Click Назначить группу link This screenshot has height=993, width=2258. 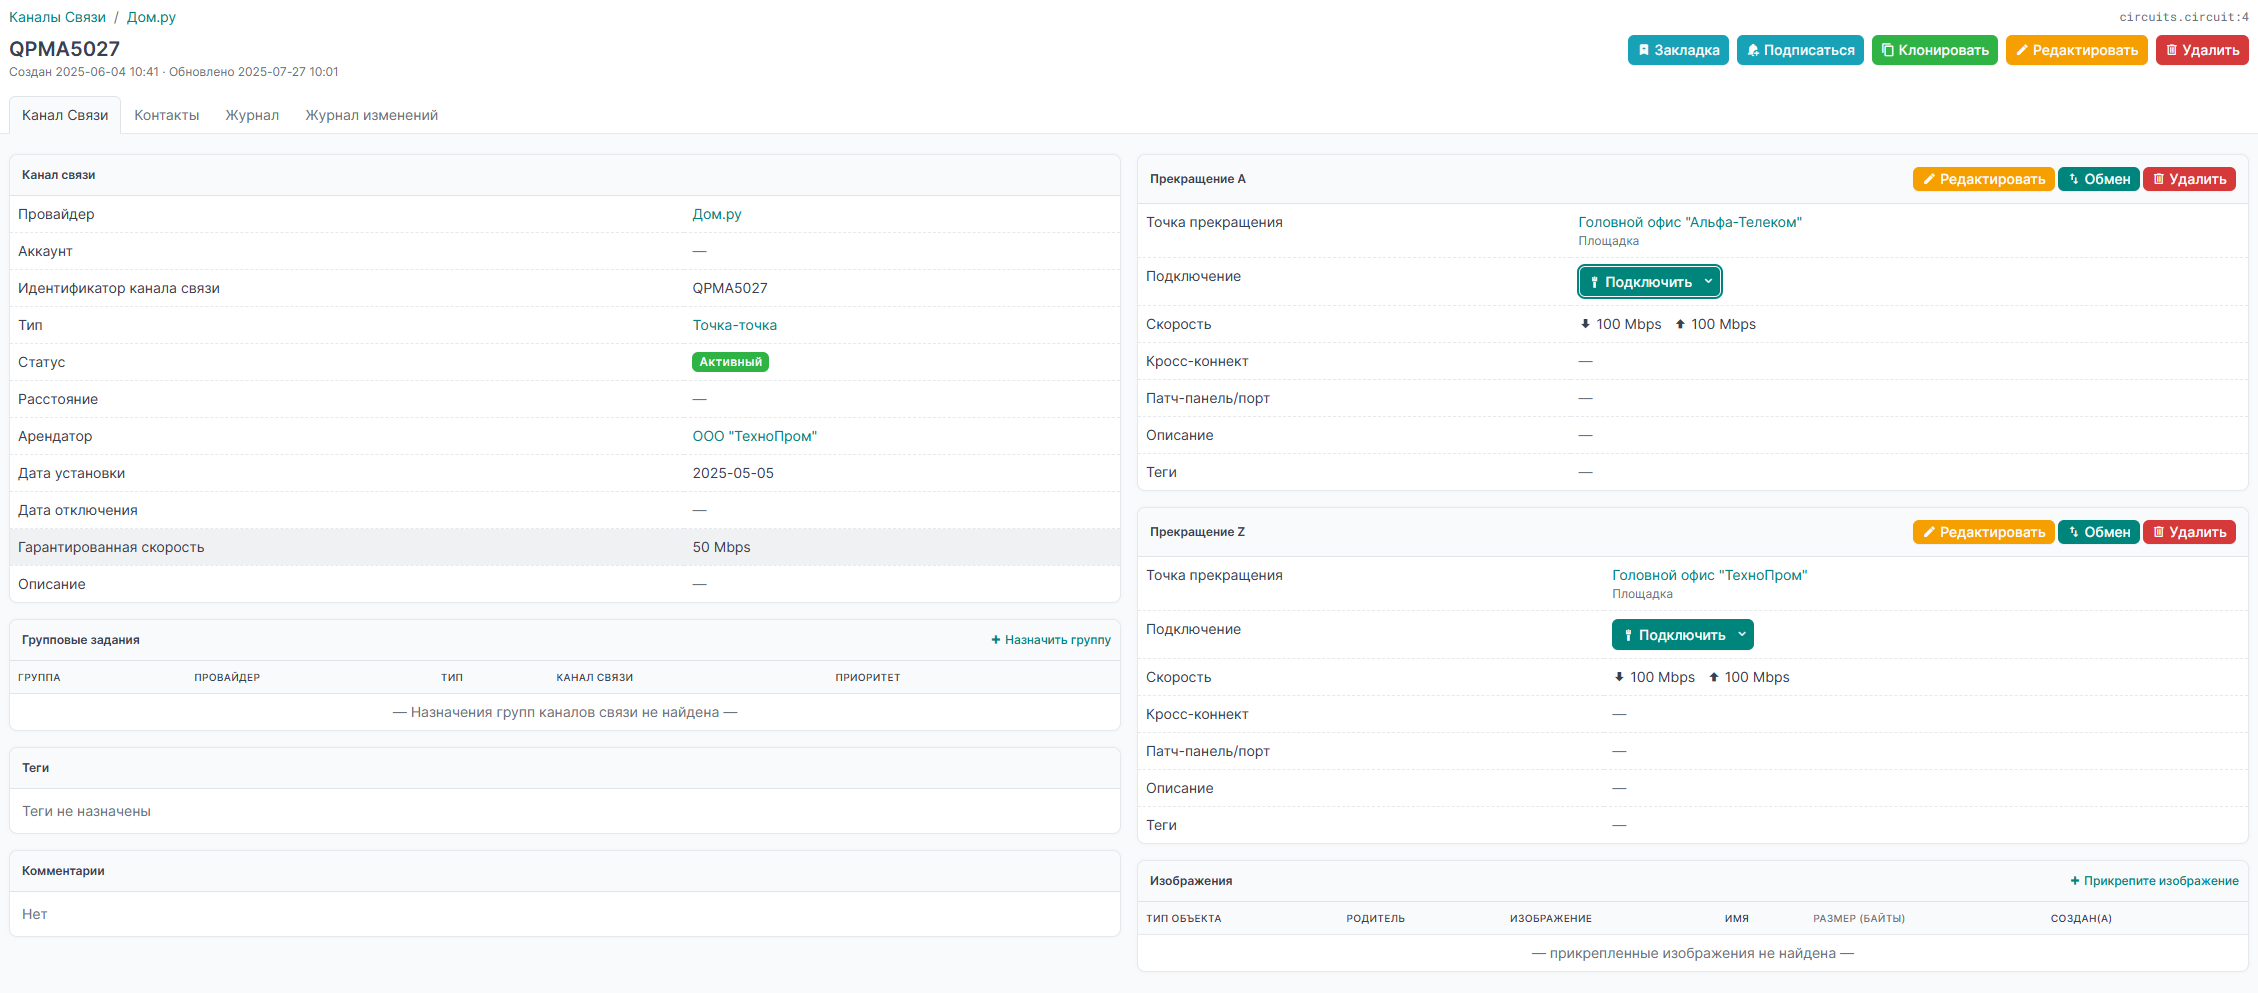tap(1051, 640)
